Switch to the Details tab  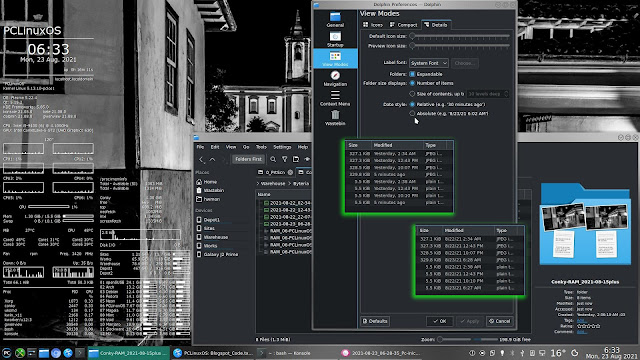click(436, 25)
